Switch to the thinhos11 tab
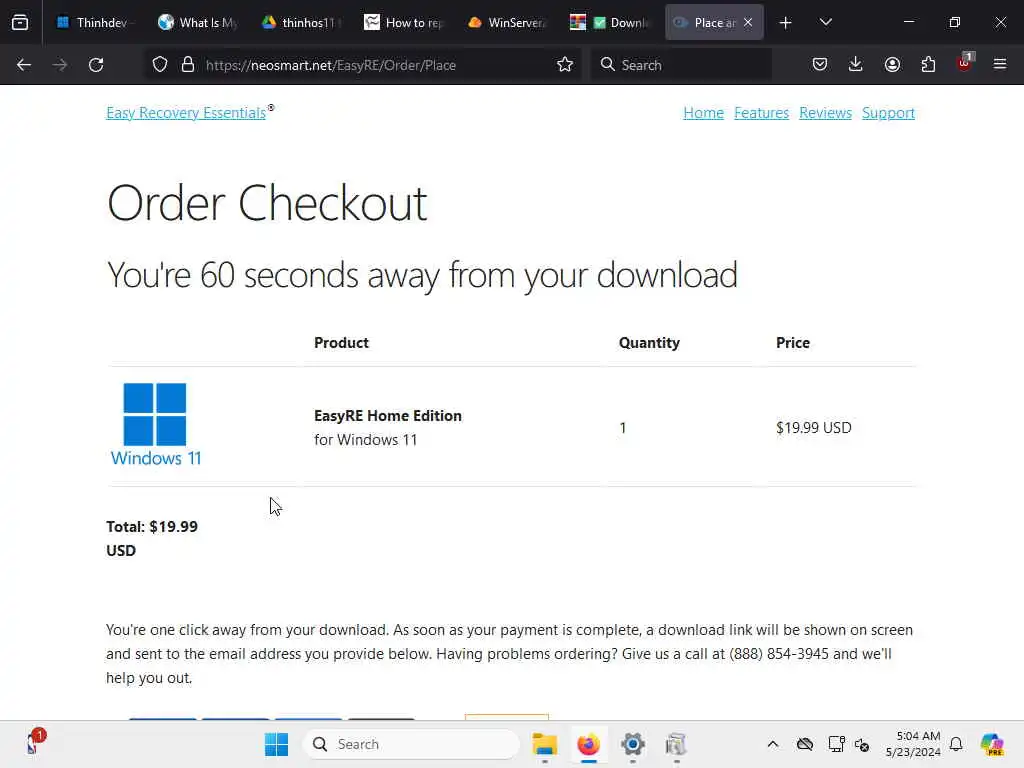This screenshot has width=1024, height=768. click(301, 23)
